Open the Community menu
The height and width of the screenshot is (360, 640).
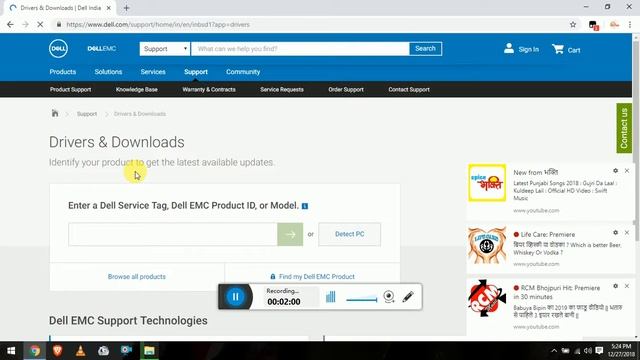[243, 72]
